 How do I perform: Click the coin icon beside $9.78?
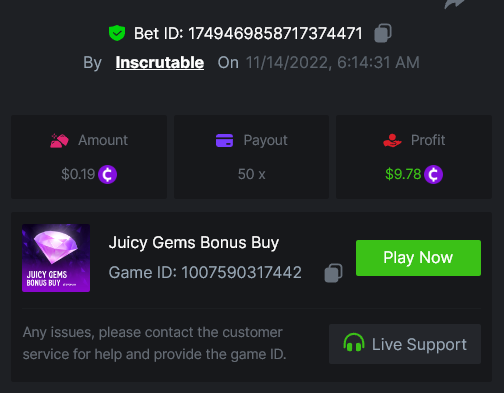coord(433,174)
